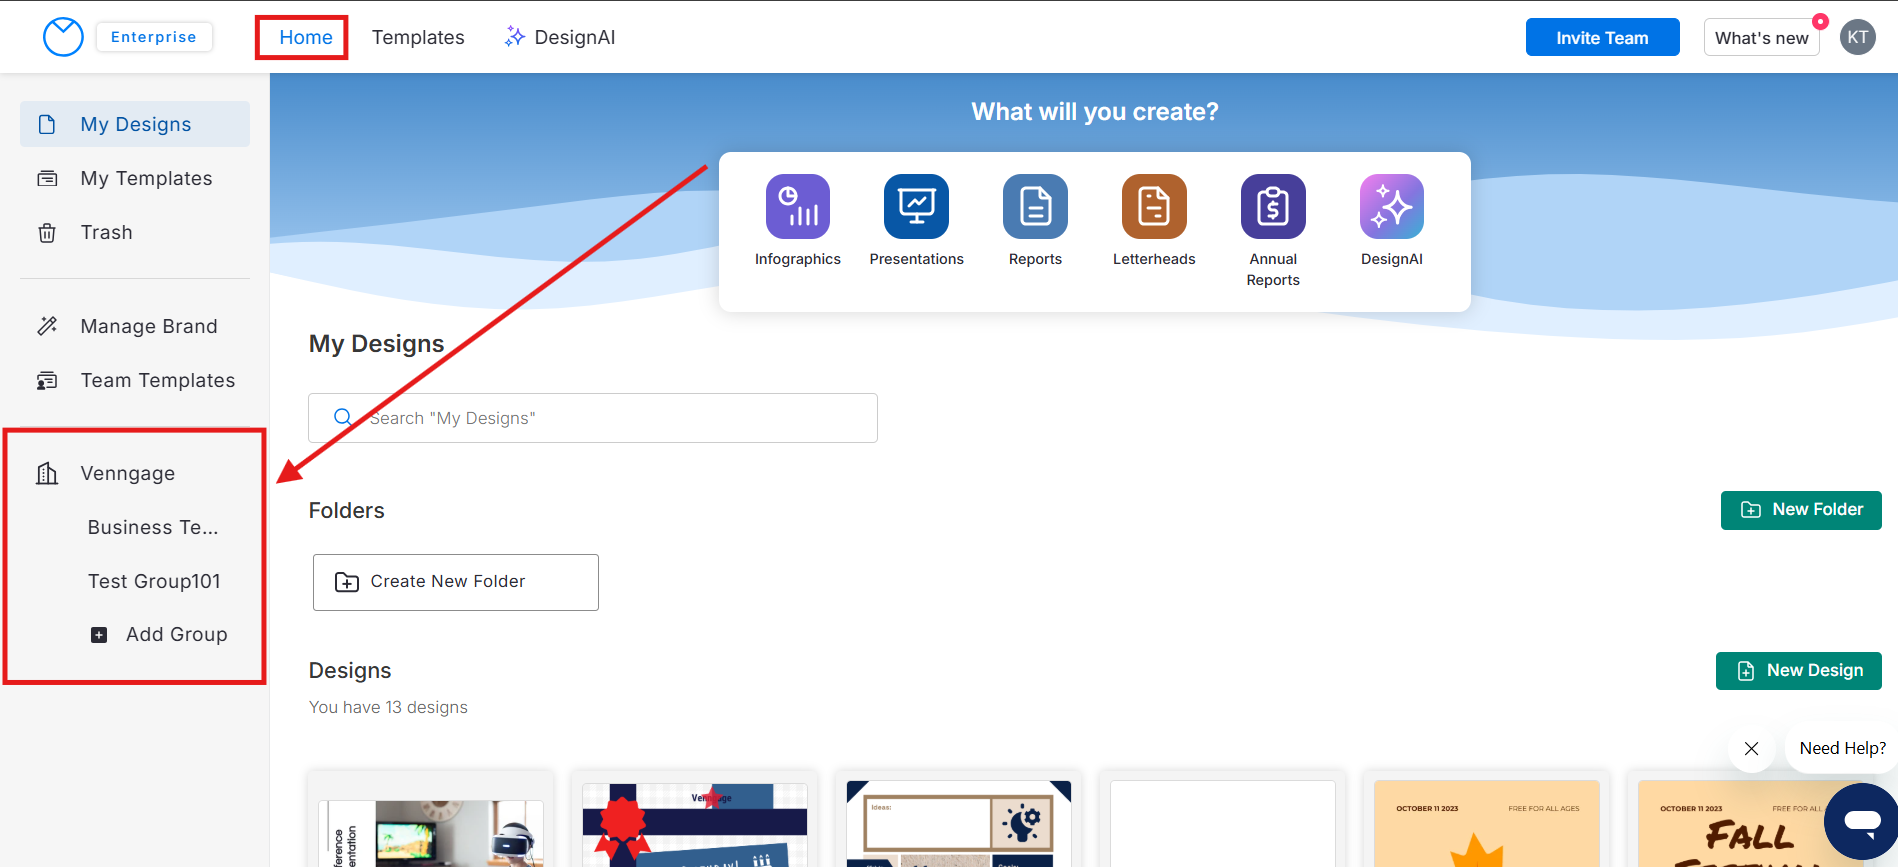Select the Presentations icon
Image resolution: width=1898 pixels, height=867 pixels.
pyautogui.click(x=916, y=207)
